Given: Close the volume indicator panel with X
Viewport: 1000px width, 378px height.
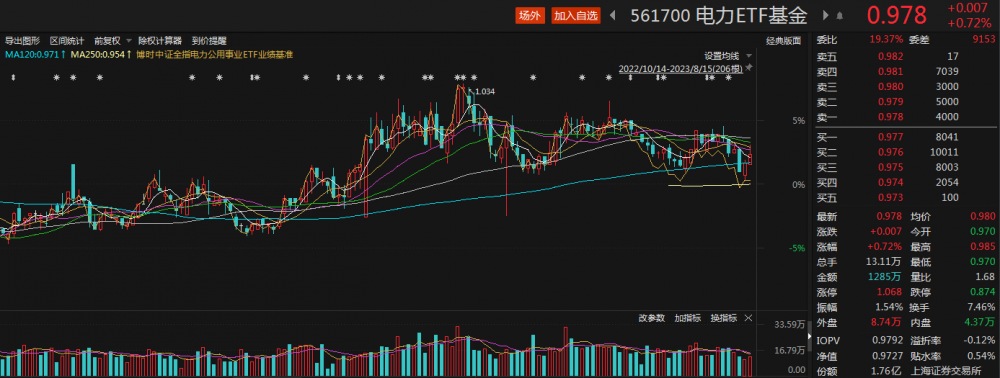Looking at the screenshot, I should [x=749, y=317].
